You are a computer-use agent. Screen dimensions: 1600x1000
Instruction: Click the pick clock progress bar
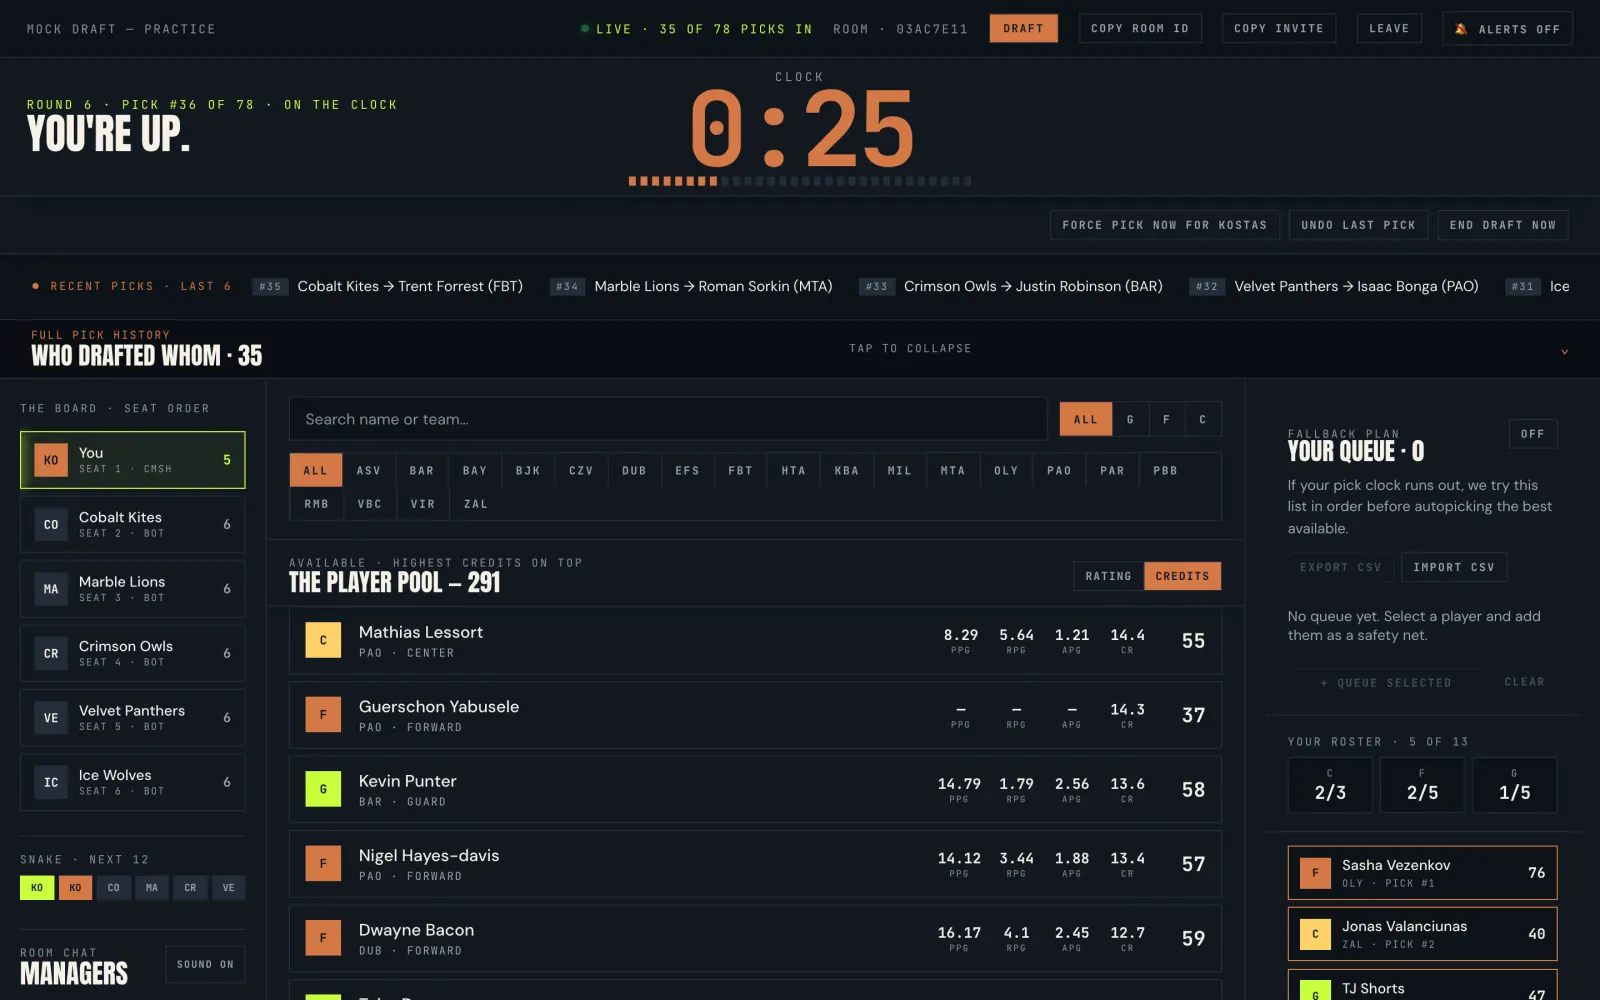(x=800, y=181)
